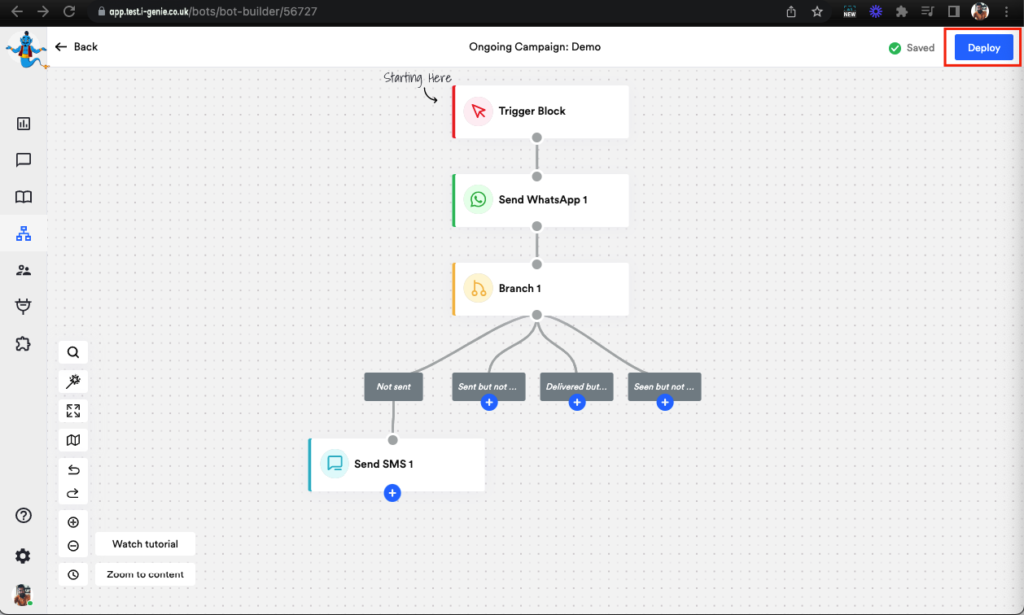Open the knowledge book sidebar icon

click(24, 197)
